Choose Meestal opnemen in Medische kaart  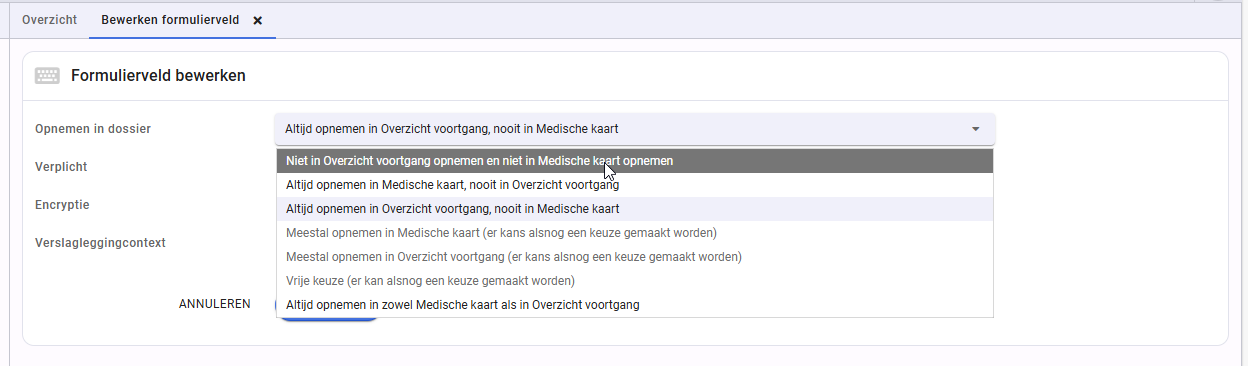coord(635,233)
